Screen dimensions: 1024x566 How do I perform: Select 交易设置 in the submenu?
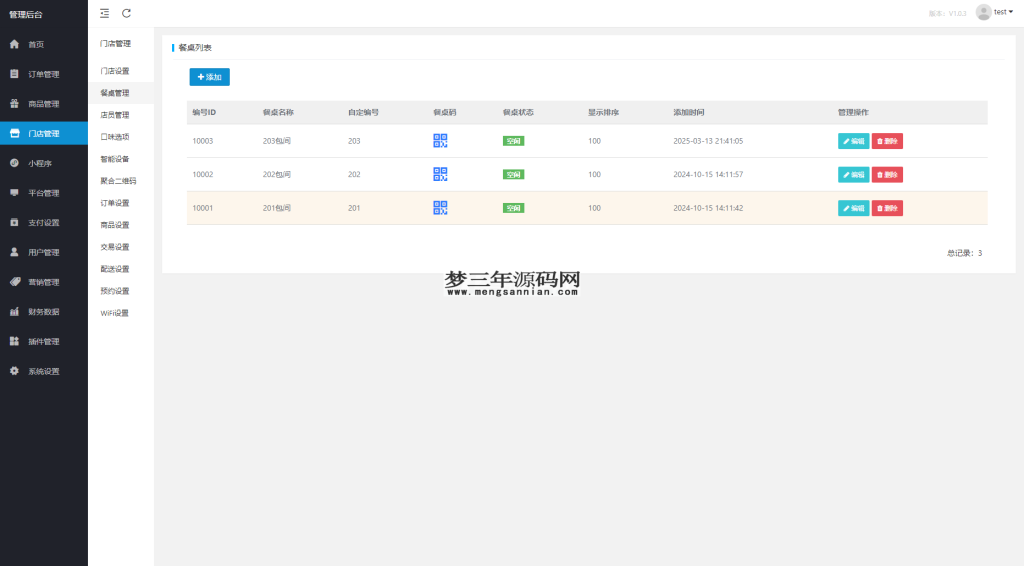click(x=115, y=247)
